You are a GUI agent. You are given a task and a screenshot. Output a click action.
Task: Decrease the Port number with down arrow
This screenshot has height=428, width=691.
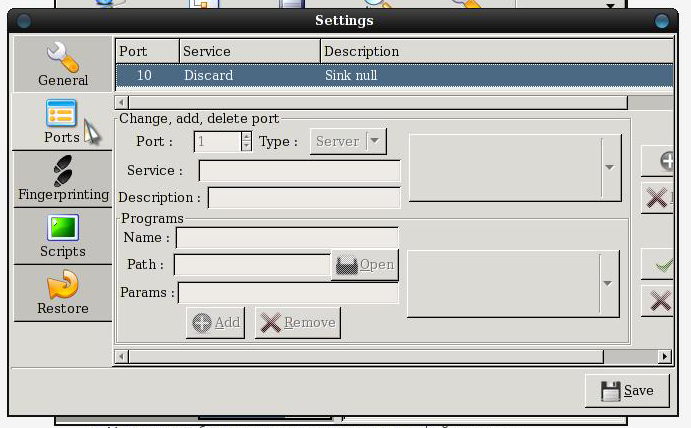pos(247,146)
